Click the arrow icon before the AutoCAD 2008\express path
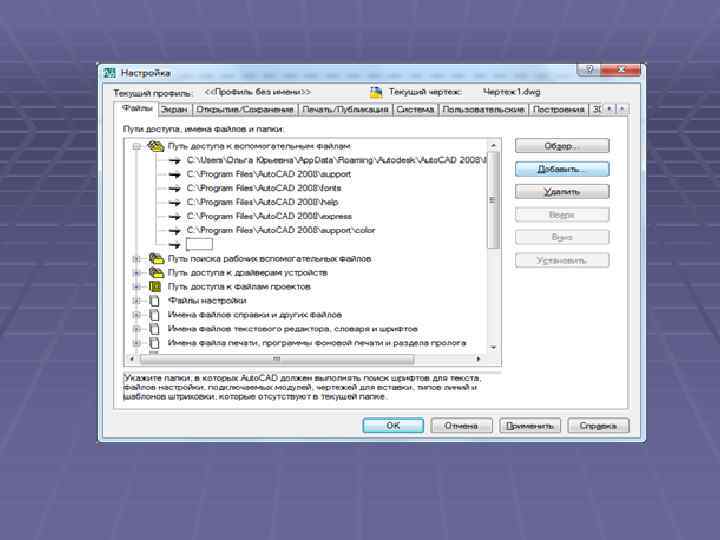The image size is (720, 540). click(174, 216)
